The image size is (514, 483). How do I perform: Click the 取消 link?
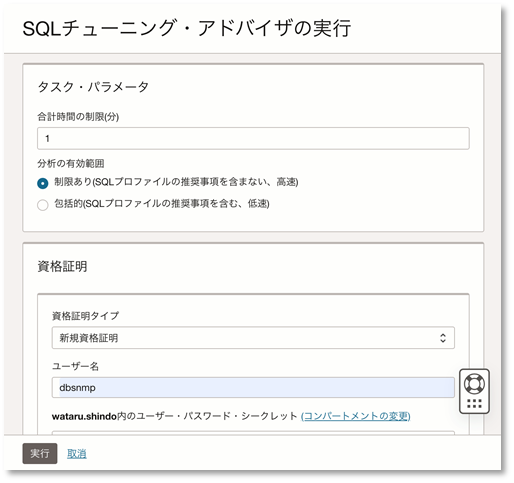click(x=77, y=454)
